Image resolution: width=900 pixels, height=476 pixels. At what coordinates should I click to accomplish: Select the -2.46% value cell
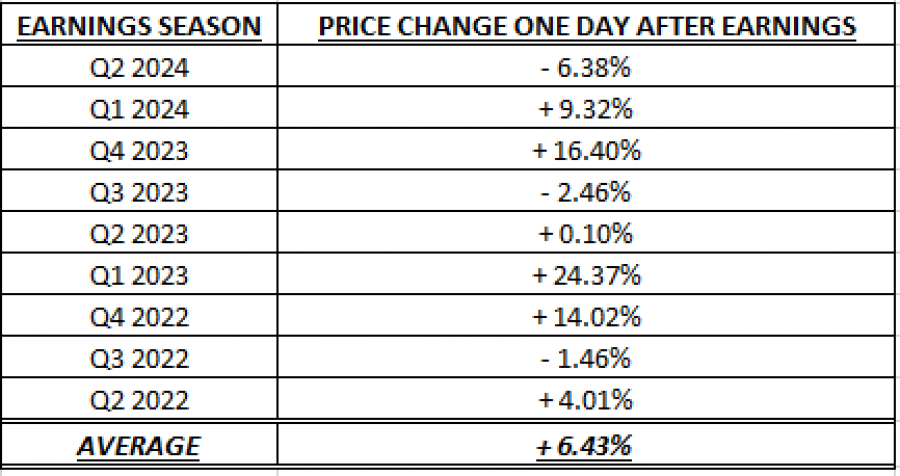(587, 192)
